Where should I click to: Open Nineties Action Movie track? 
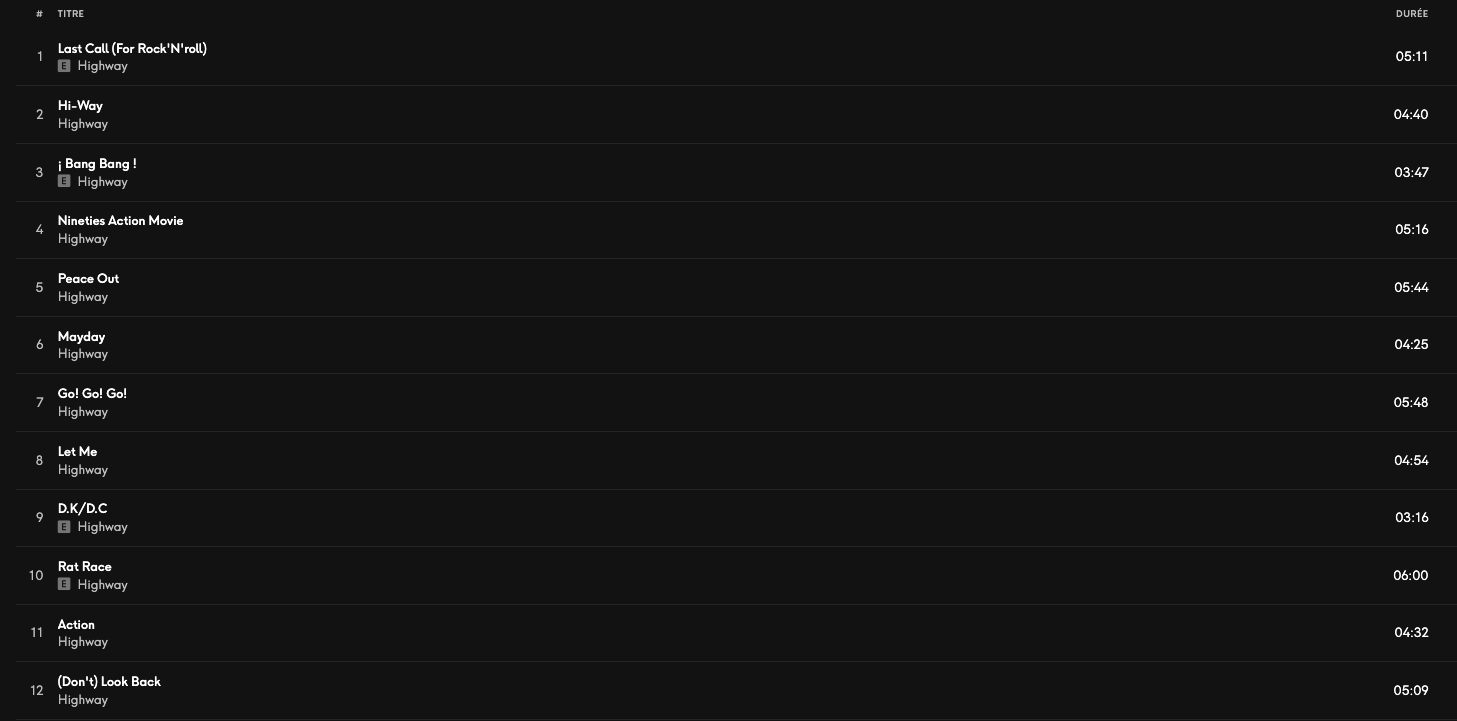pos(120,221)
